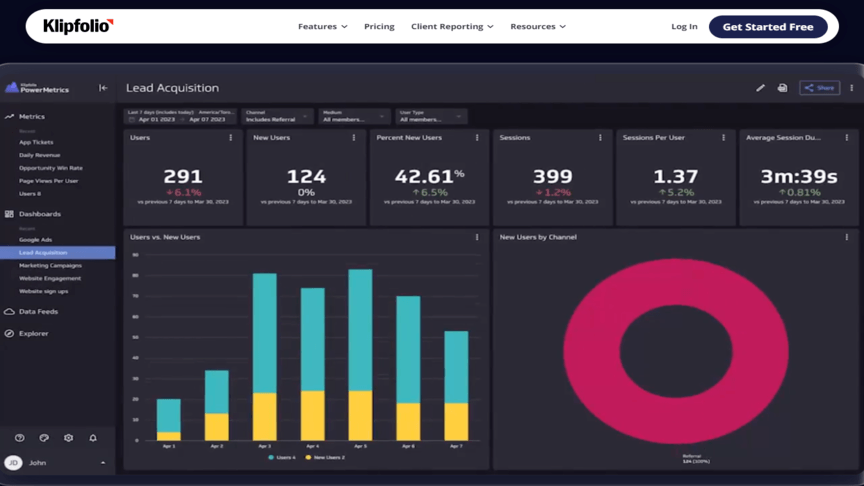Select Page Views Per User metric
The width and height of the screenshot is (864, 486).
coord(48,181)
